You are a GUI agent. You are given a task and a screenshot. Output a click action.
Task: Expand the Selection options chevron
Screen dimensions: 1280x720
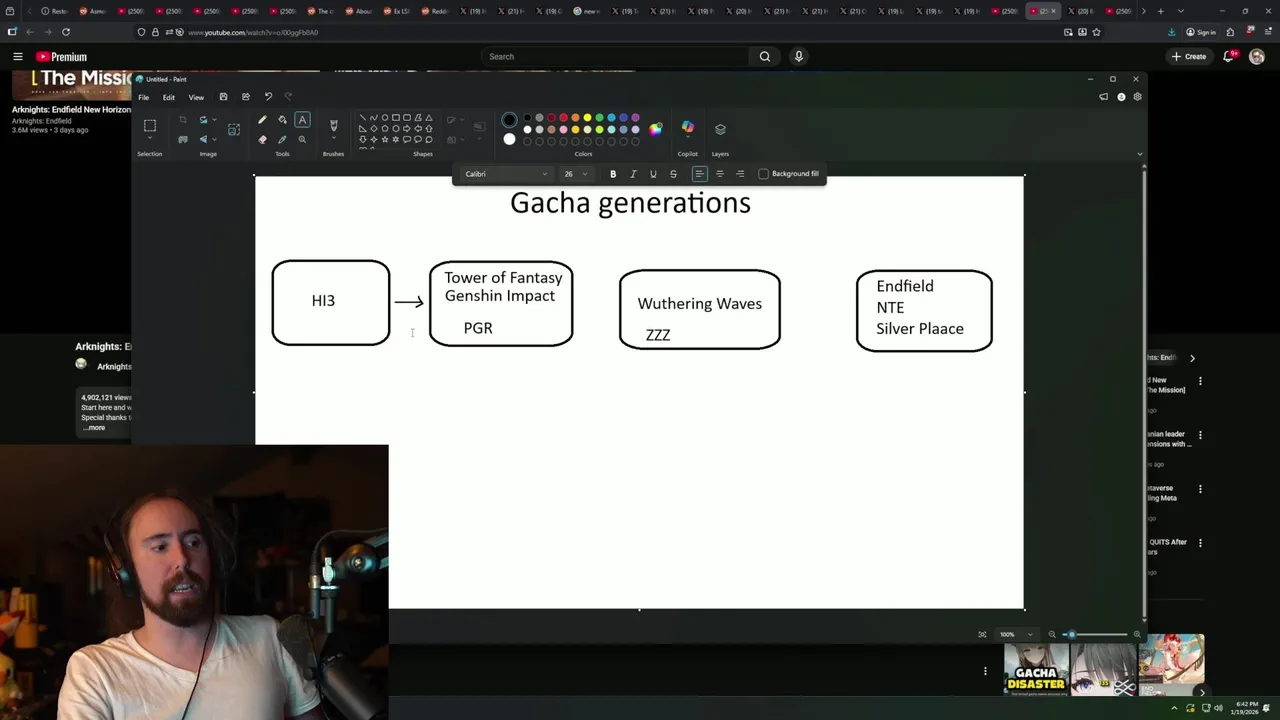pos(150,139)
